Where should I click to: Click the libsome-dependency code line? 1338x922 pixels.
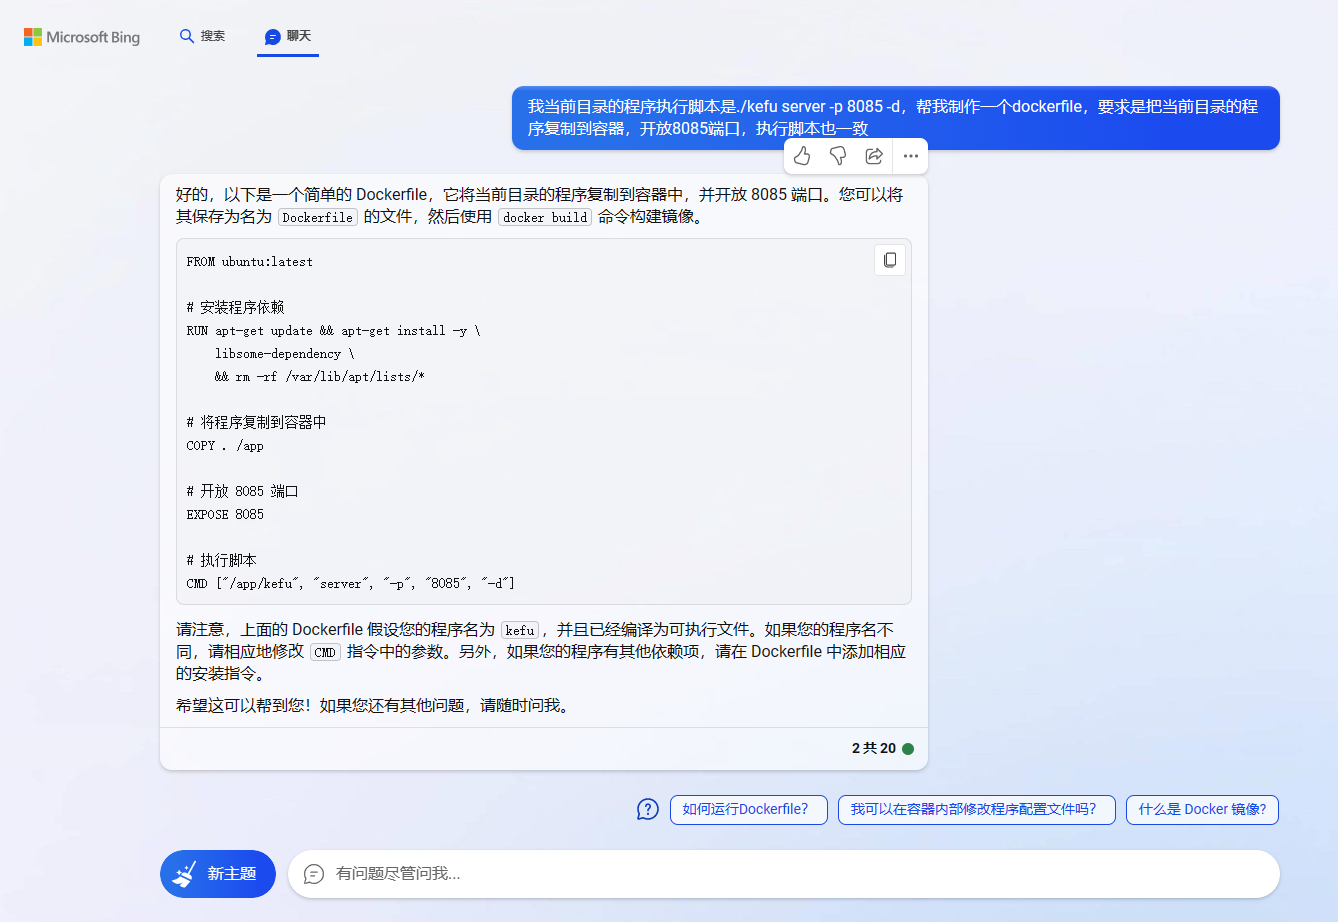285,354
